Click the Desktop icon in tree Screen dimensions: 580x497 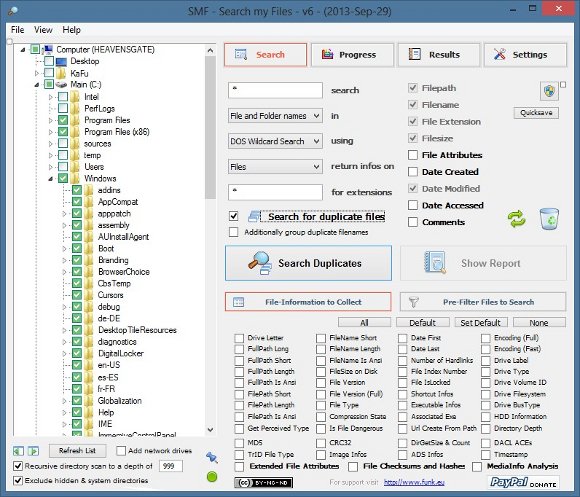[x=61, y=61]
